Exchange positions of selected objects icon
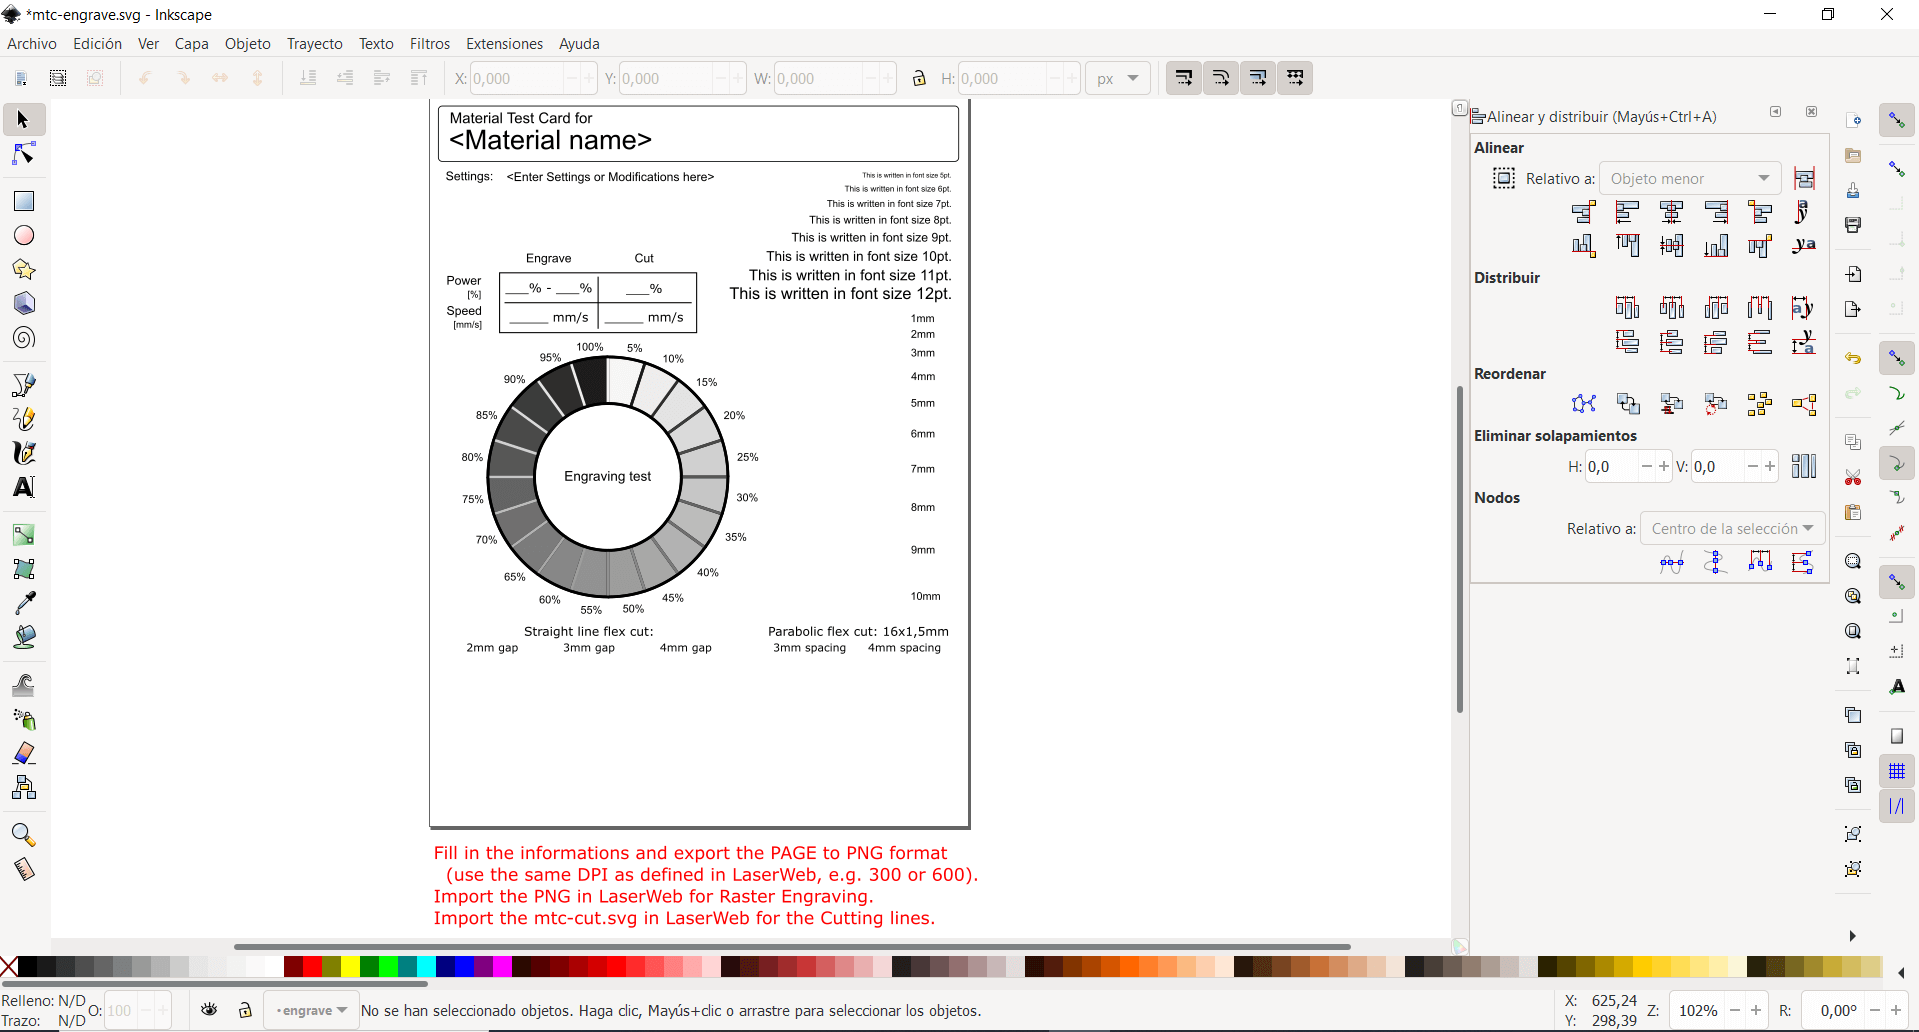Viewport: 1919px width, 1032px height. coord(1628,404)
